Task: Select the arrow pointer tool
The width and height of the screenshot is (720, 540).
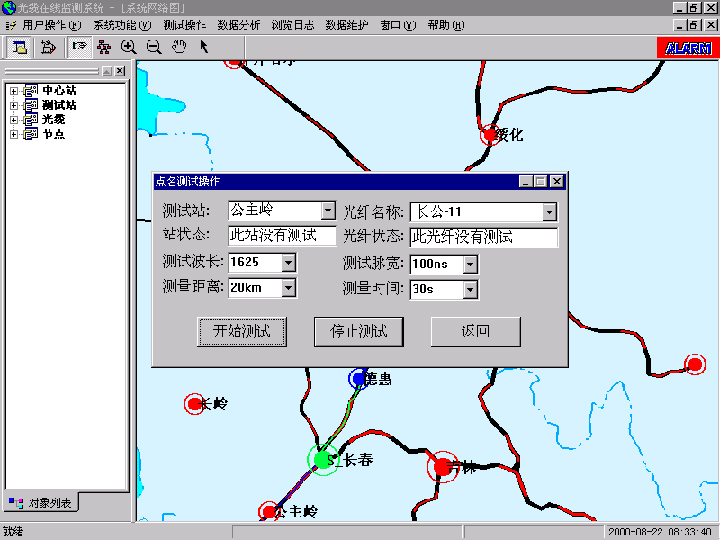Action: coord(204,47)
